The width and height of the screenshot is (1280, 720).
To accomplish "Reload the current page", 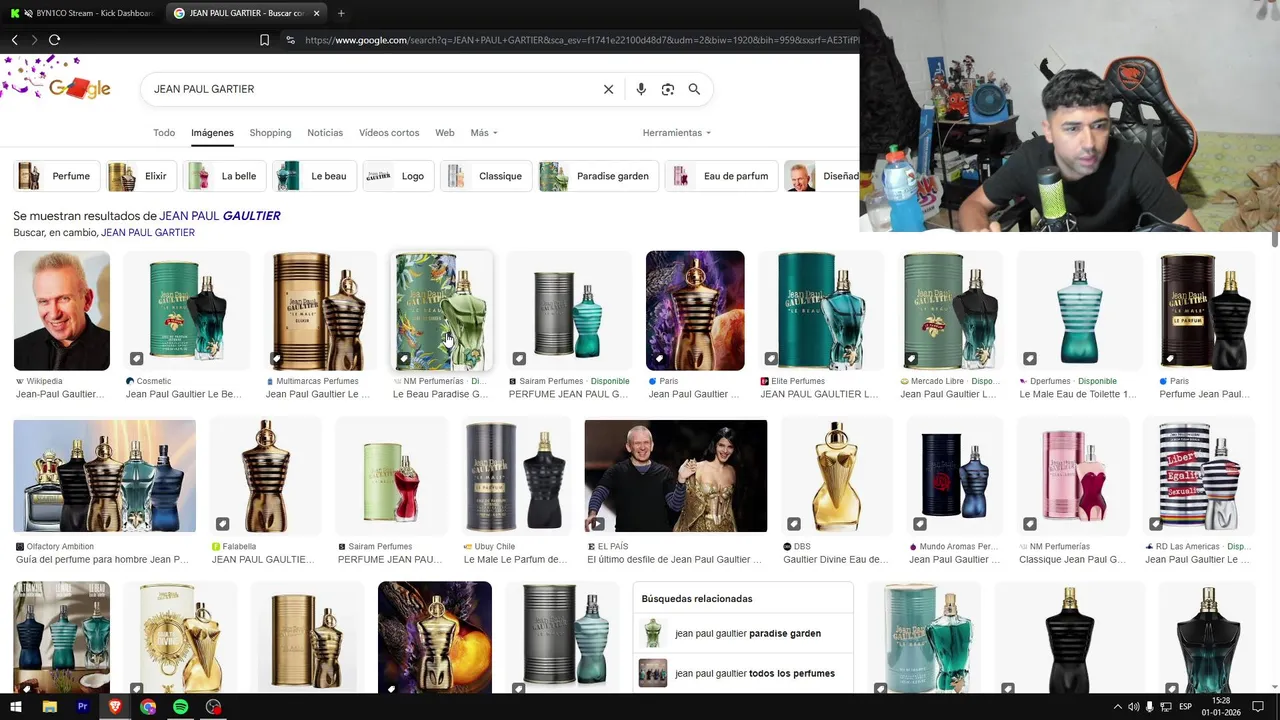I will pyautogui.click(x=54, y=40).
